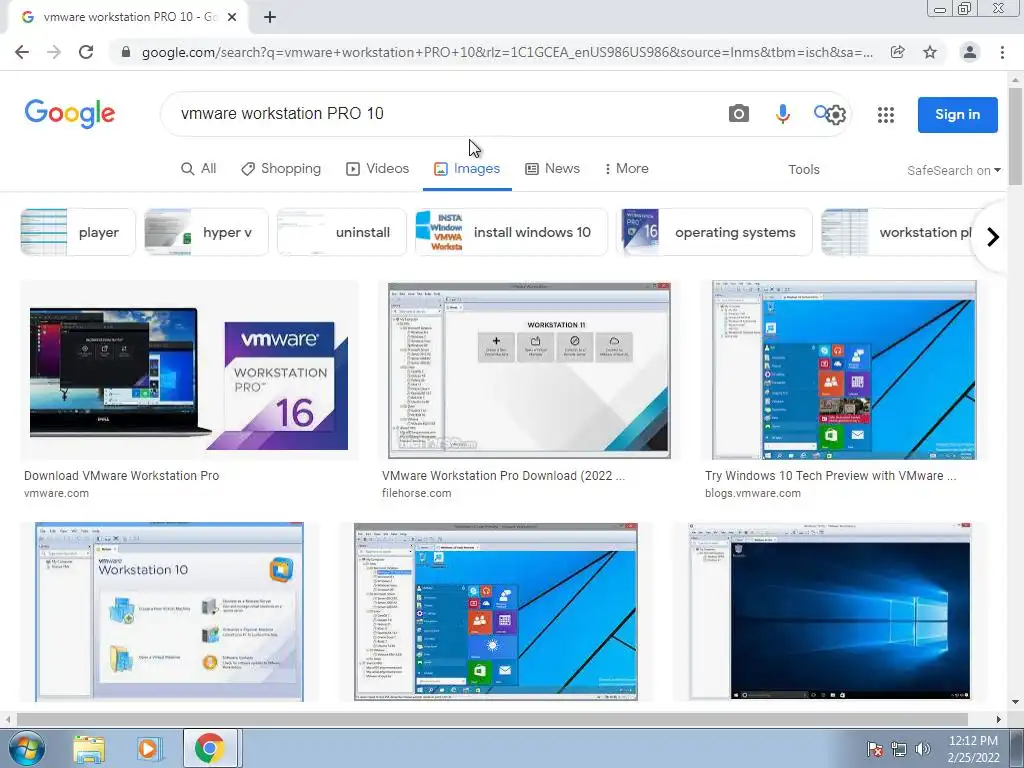Close the vmware workstation PRO 10 tab
This screenshot has height=768, width=1024.
coord(232,18)
